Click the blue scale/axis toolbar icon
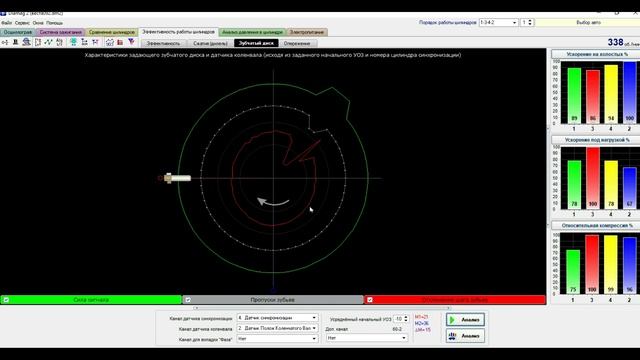Screen dimensions: 640x360 coord(84,42)
